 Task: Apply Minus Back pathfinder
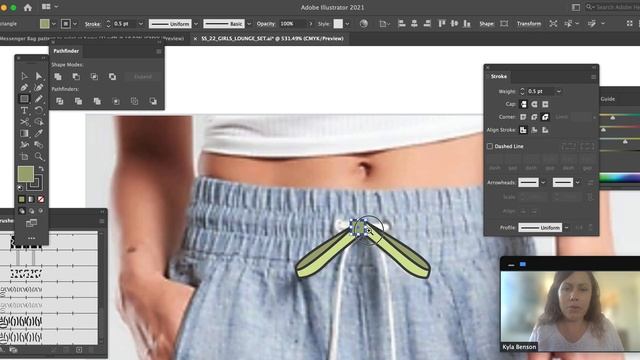coord(153,101)
